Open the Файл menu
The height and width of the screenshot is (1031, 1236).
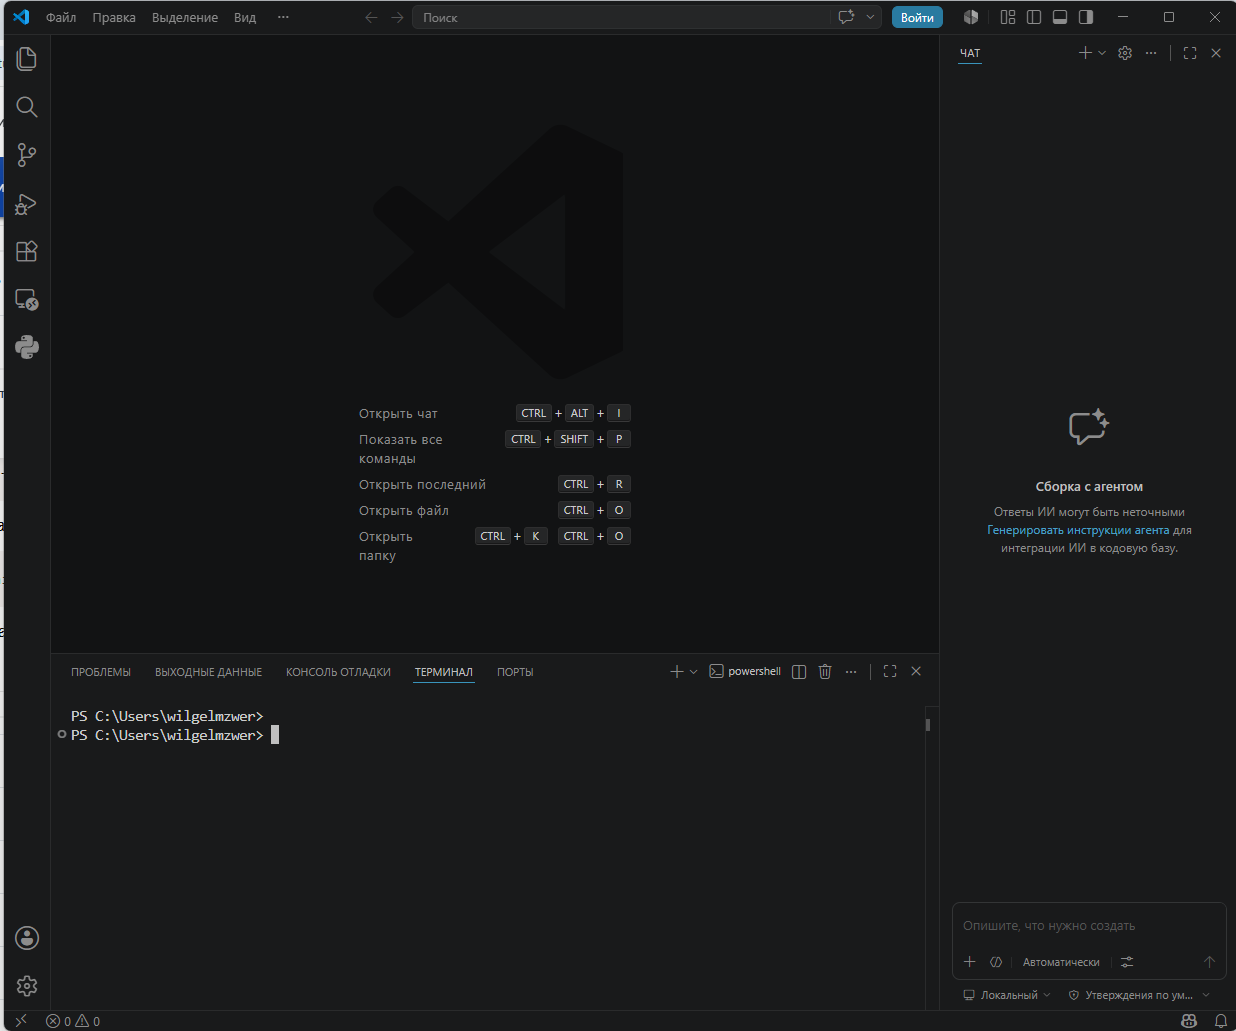tap(61, 17)
